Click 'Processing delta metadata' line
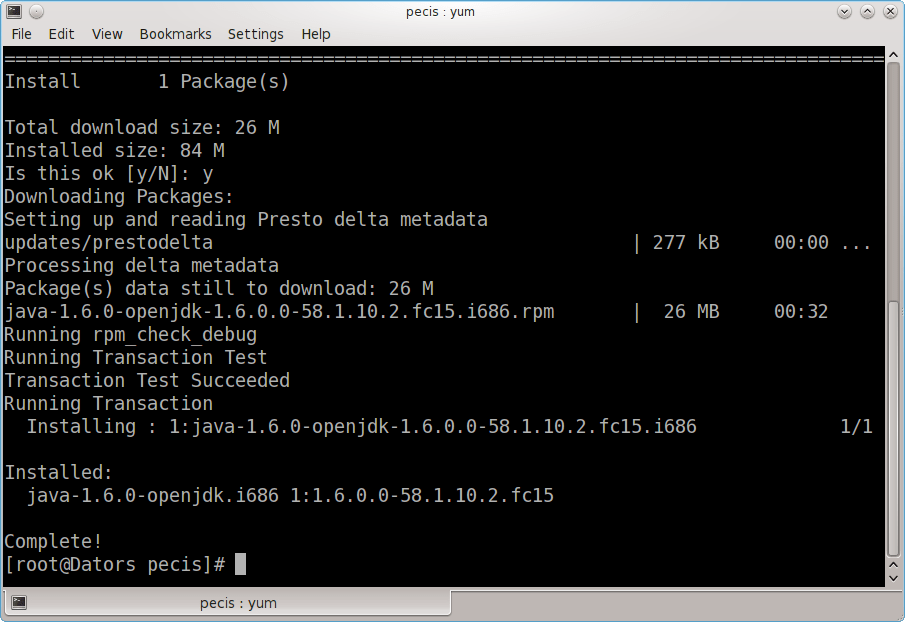Image resolution: width=905 pixels, height=622 pixels. tap(142, 265)
